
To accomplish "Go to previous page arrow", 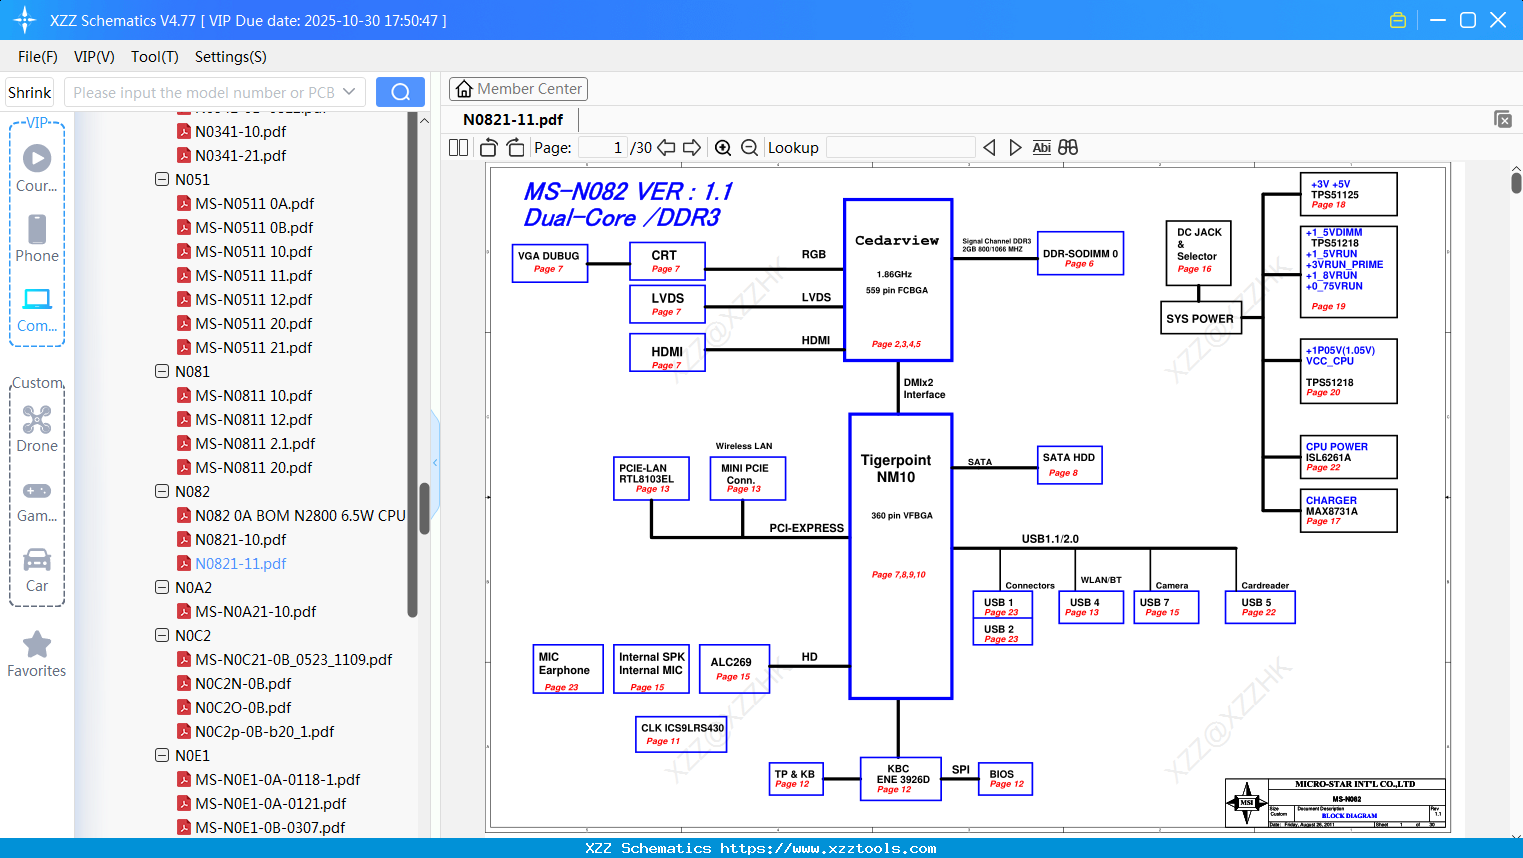I will (666, 148).
